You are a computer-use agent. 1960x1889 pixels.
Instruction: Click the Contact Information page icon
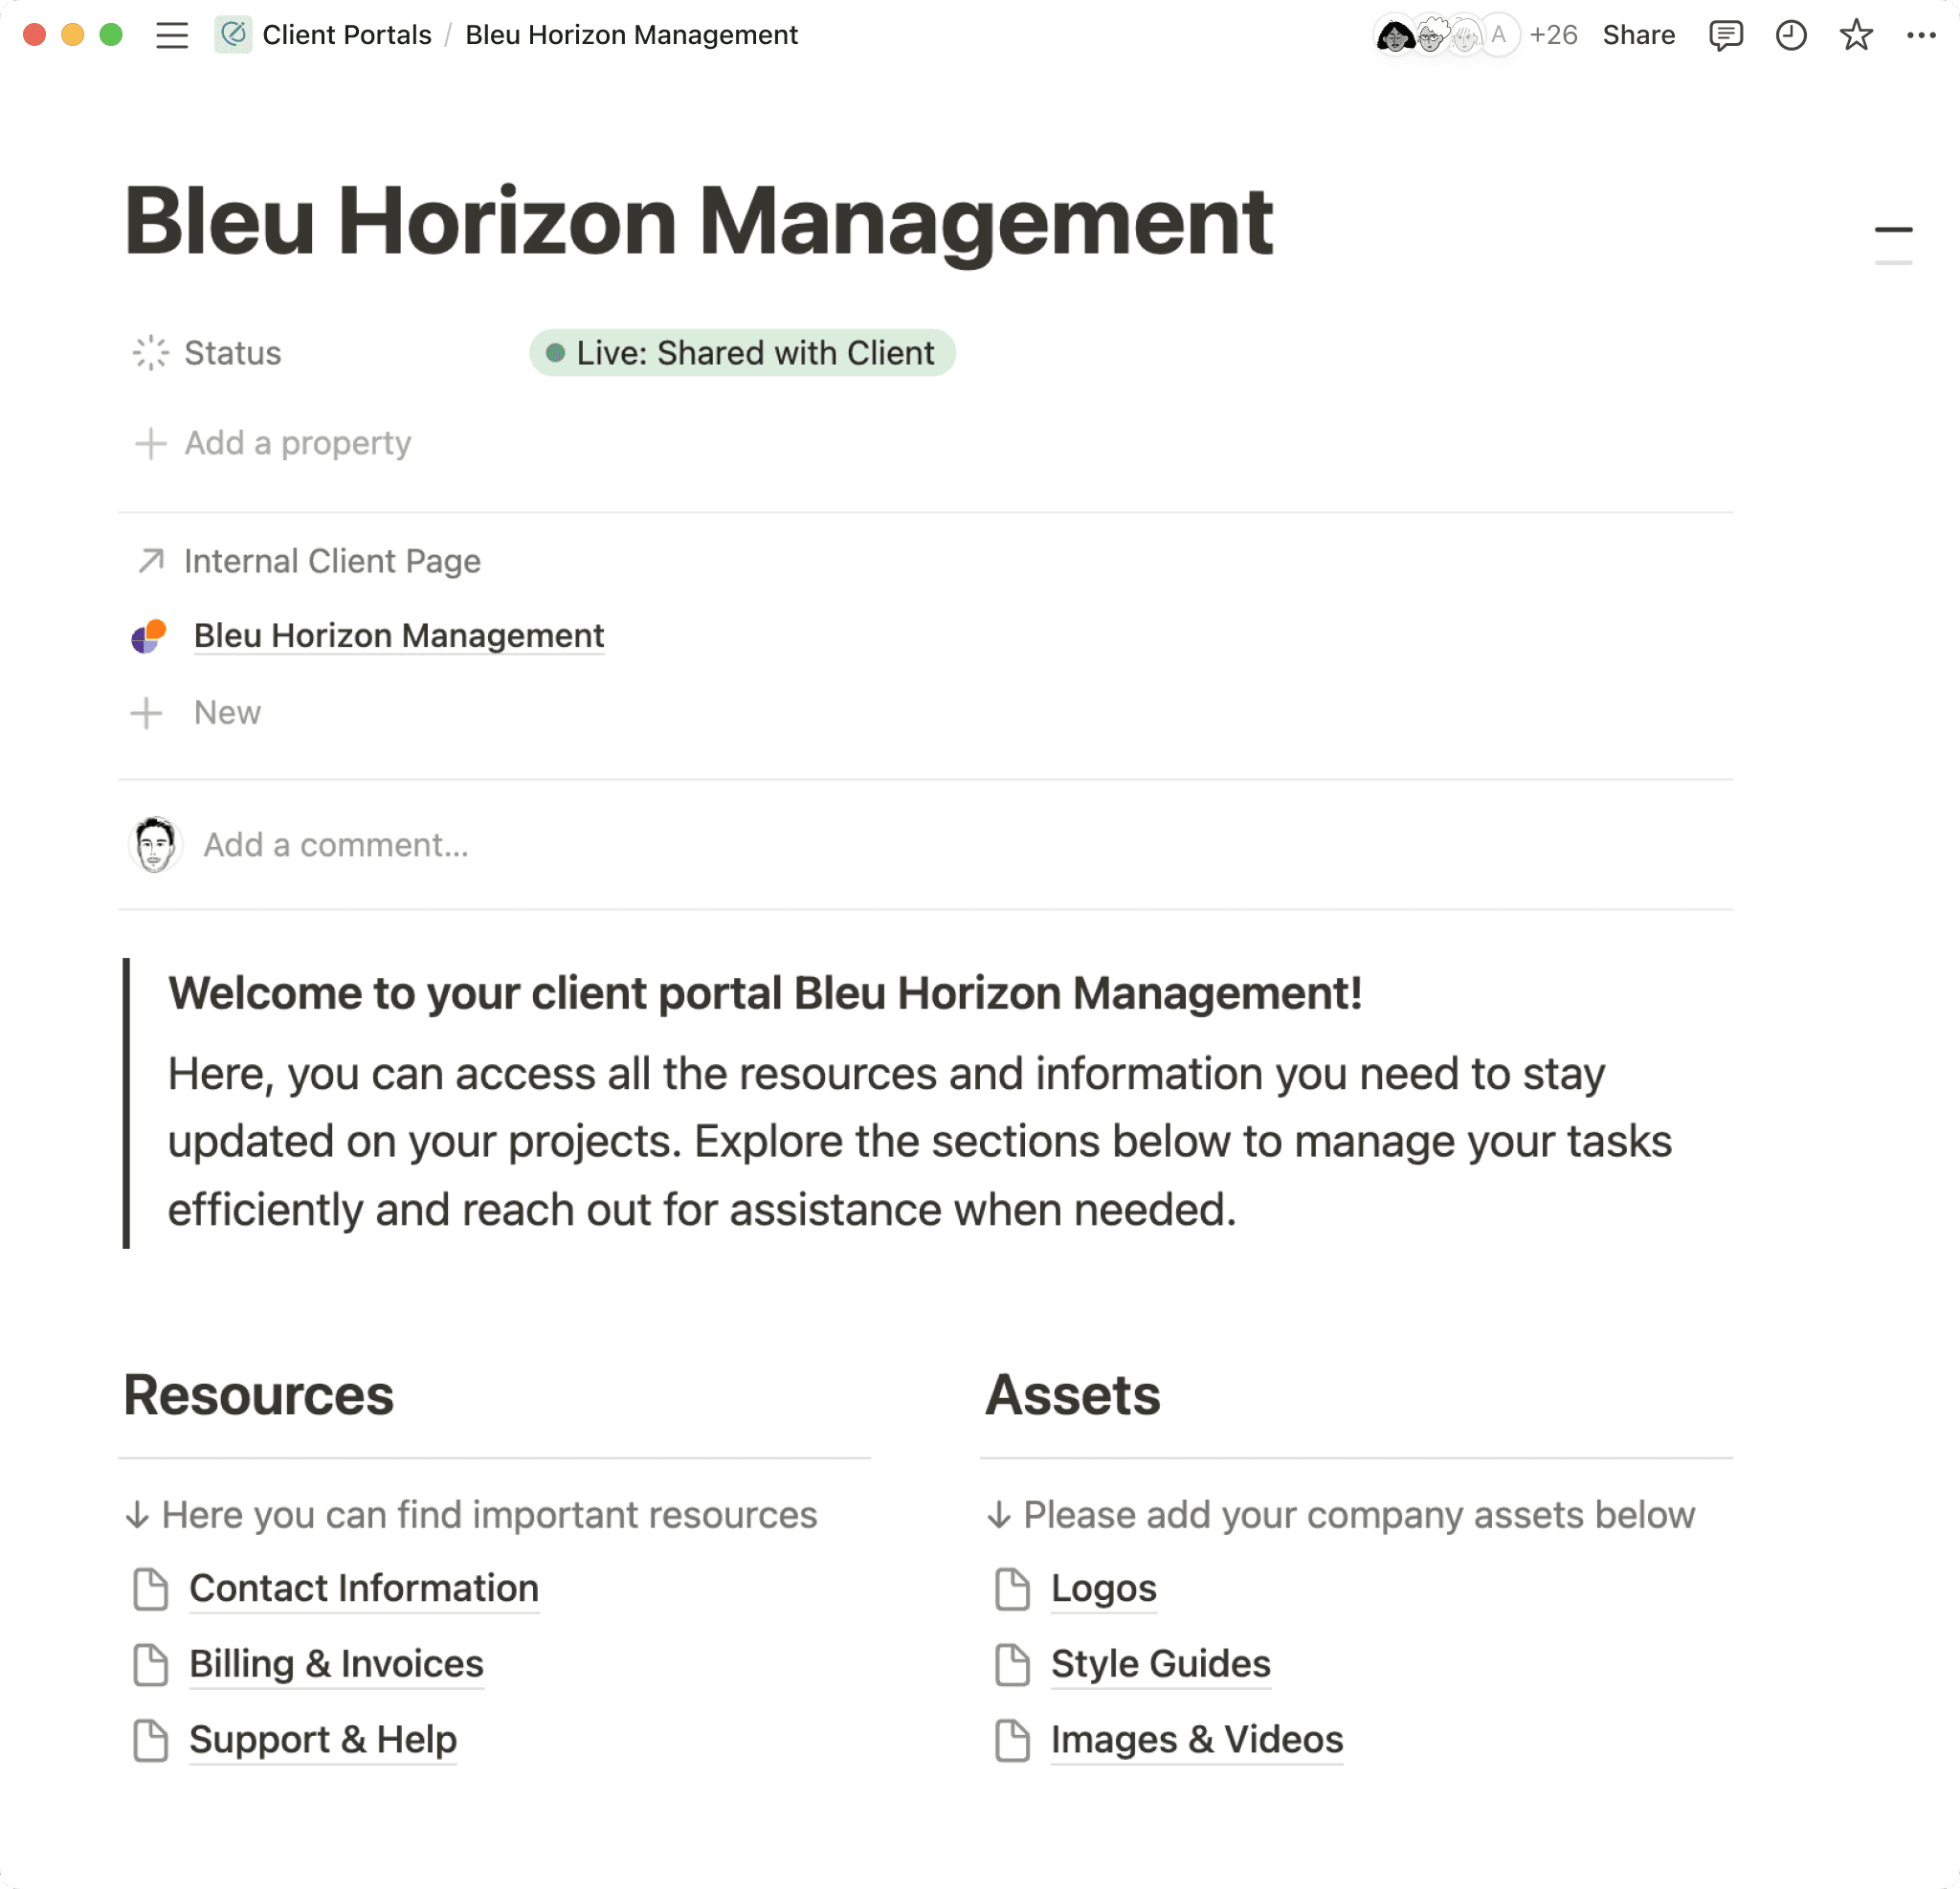[151, 1589]
